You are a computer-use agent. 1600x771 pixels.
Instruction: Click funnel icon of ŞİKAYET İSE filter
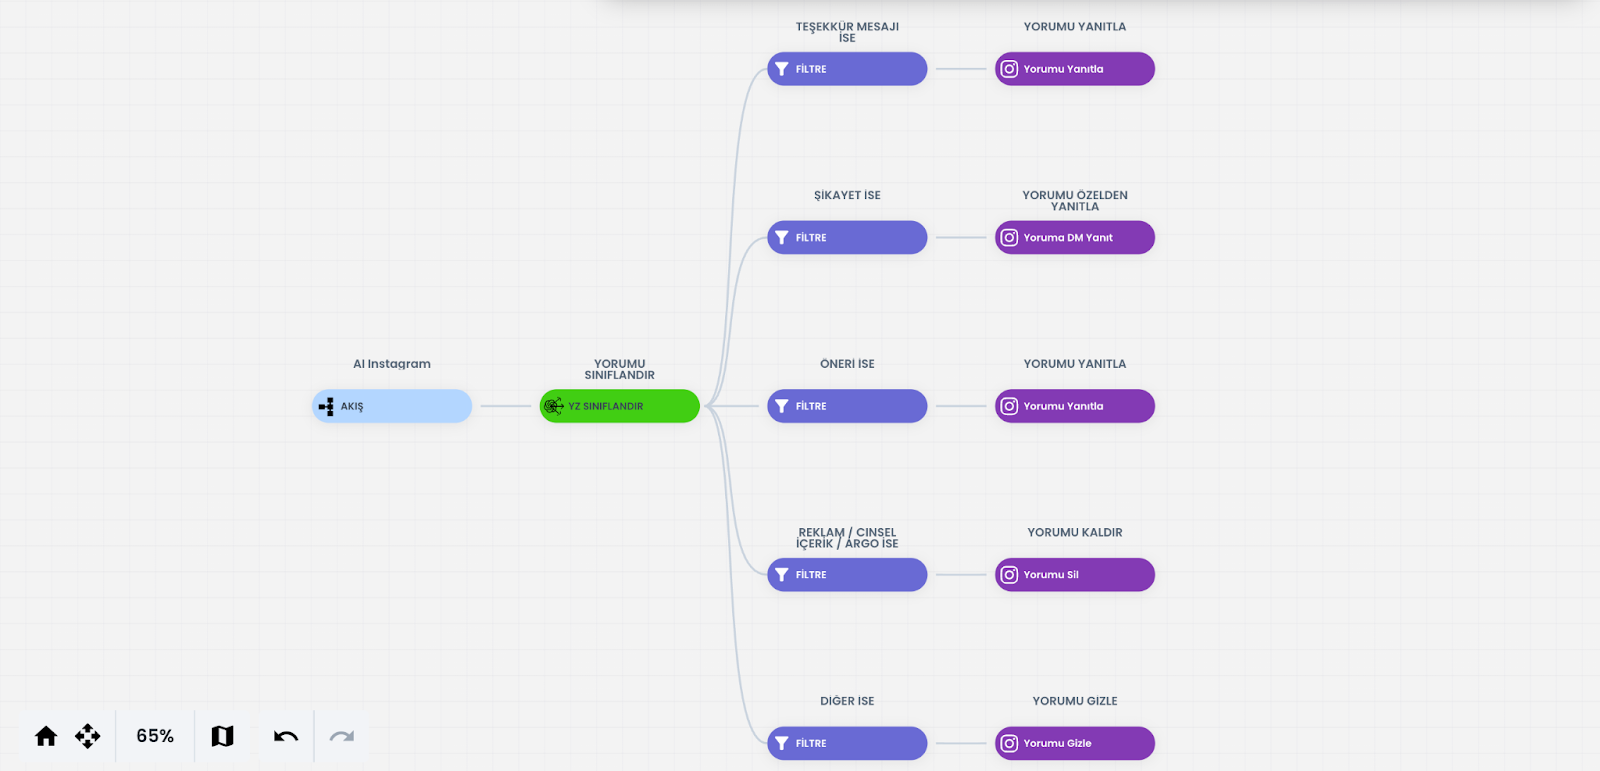782,238
